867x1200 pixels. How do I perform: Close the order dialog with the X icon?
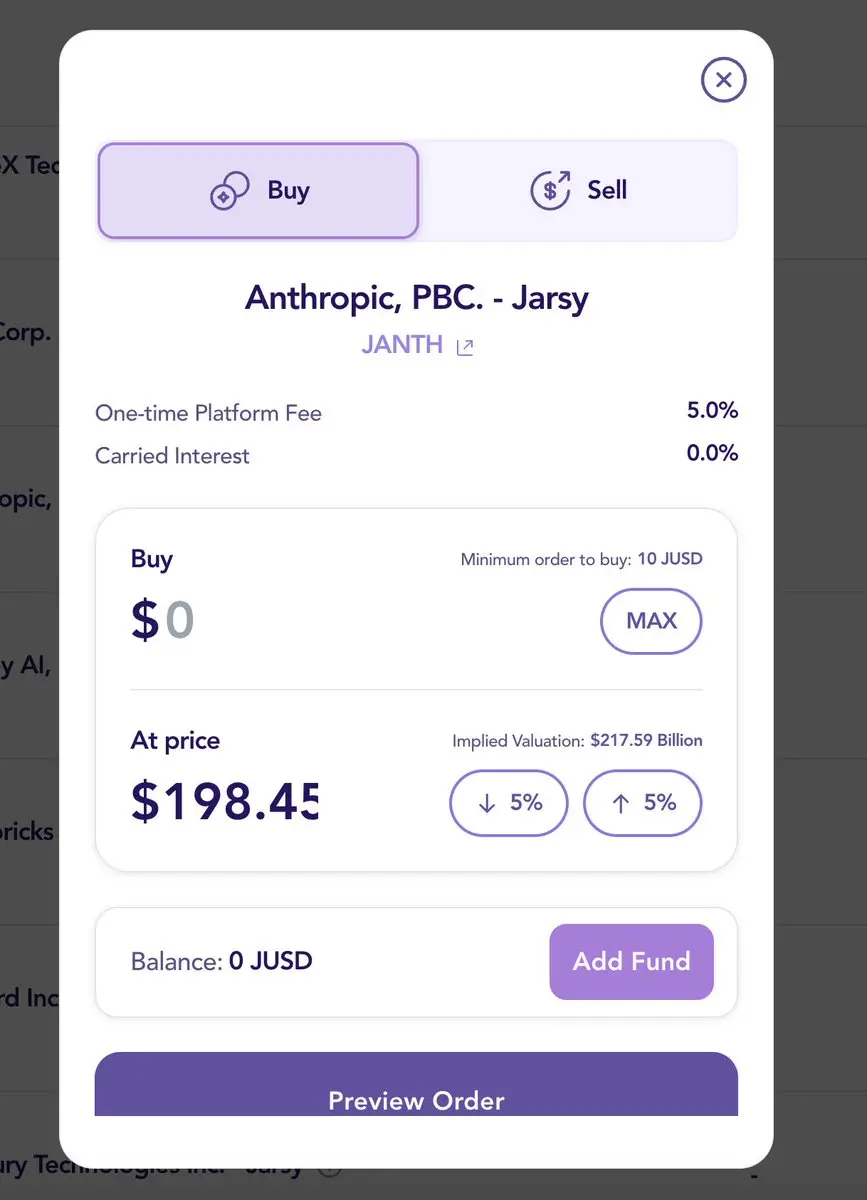pyautogui.click(x=724, y=79)
